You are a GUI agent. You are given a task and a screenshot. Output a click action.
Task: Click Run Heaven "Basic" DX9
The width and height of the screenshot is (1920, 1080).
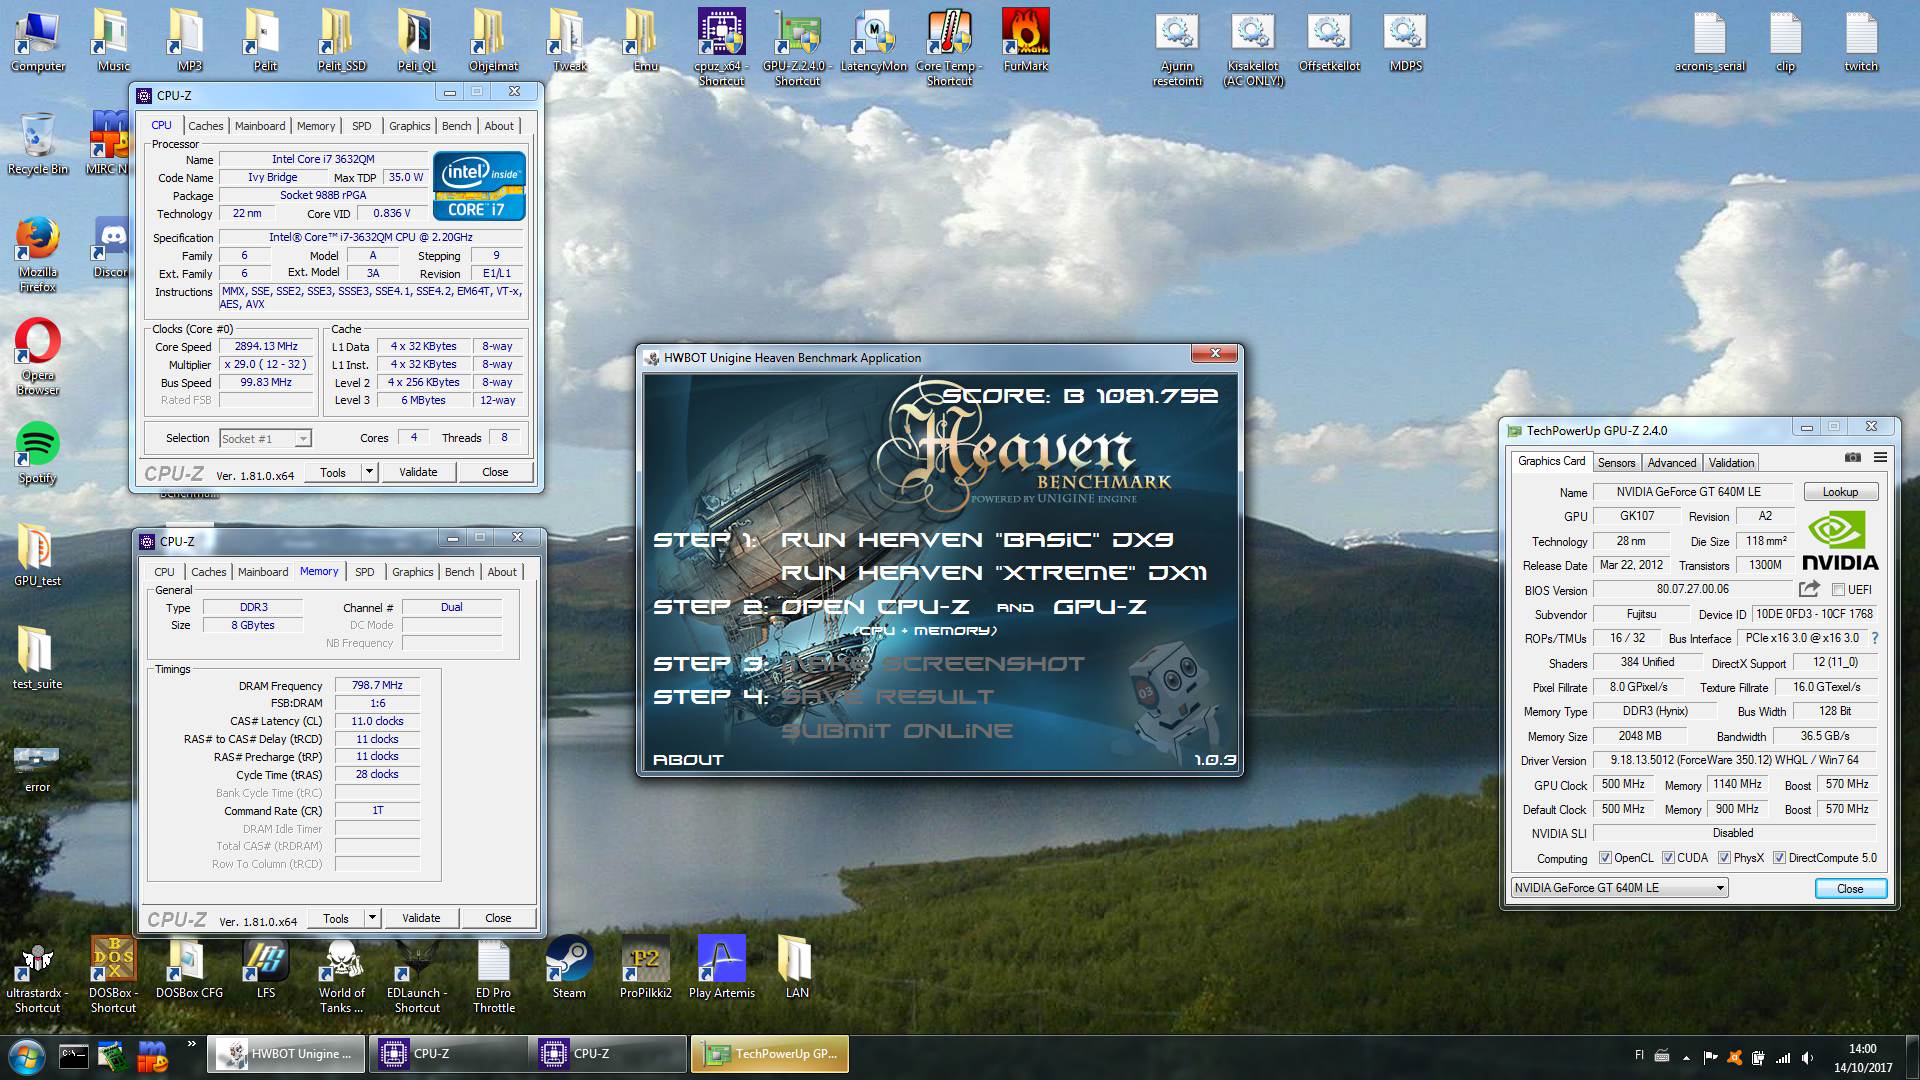976,540
